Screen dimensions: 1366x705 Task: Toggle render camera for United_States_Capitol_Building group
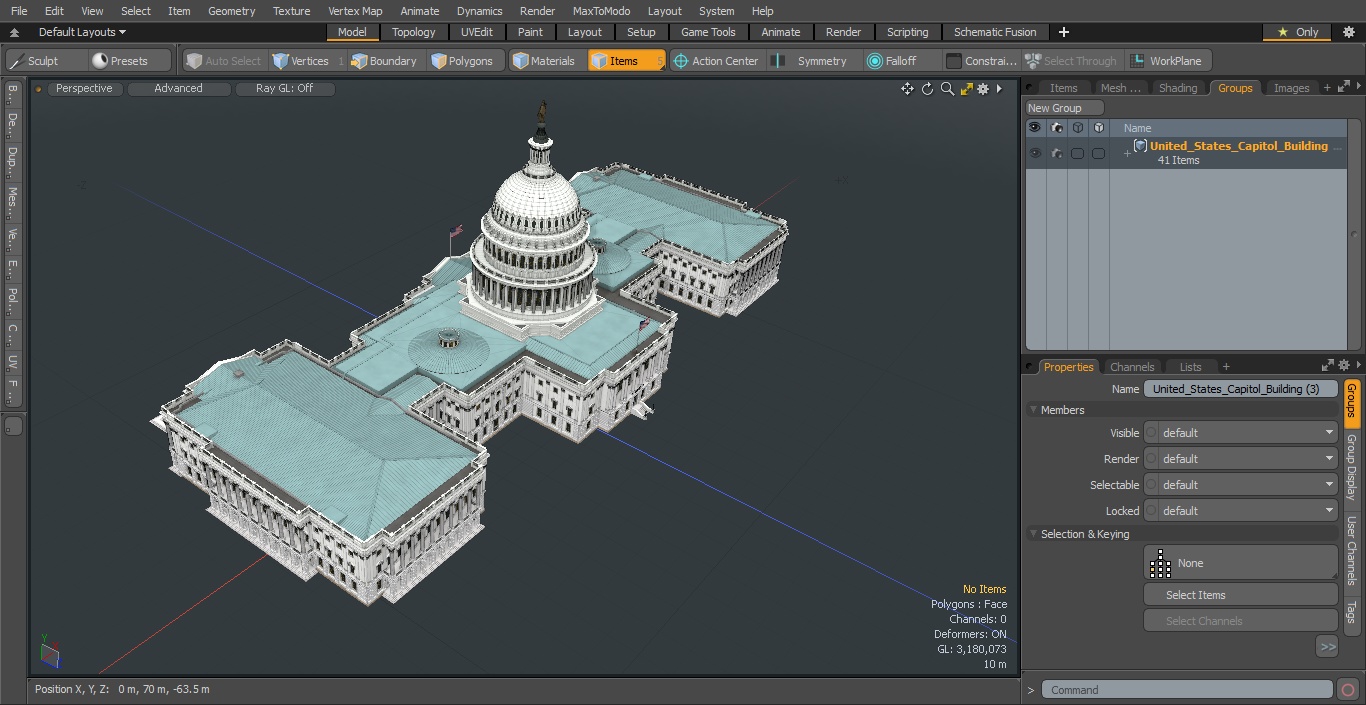click(1056, 153)
